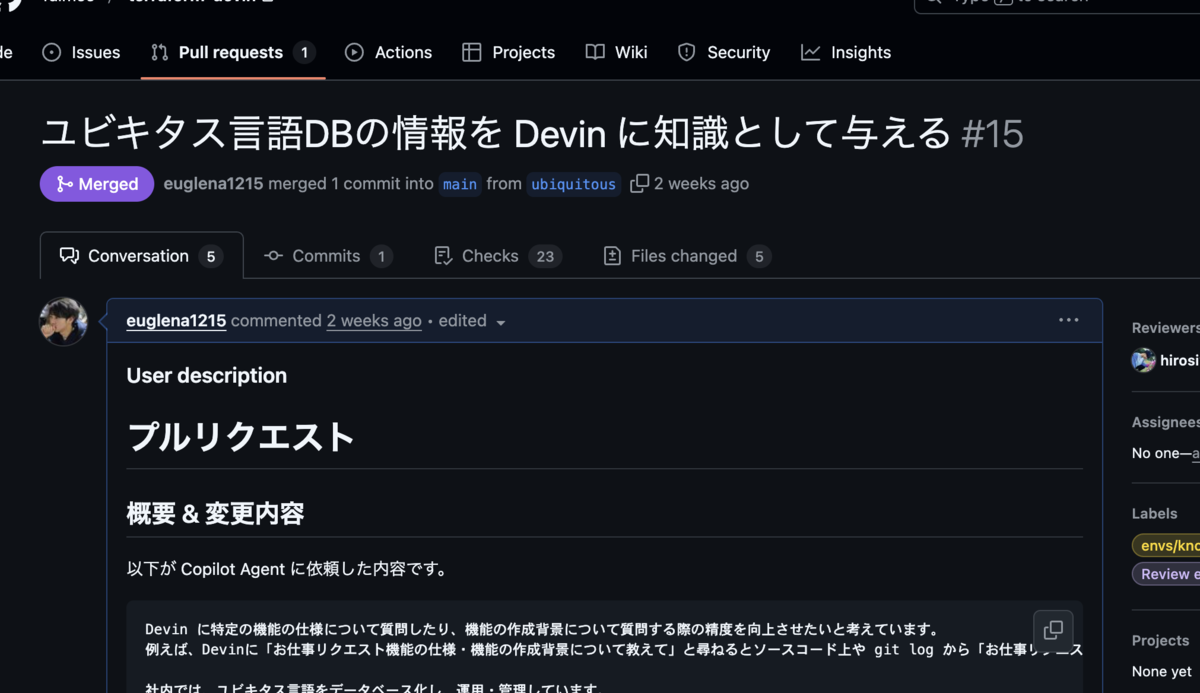Click the Conversation speech bubble icon
This screenshot has width=1200, height=693.
click(69, 256)
